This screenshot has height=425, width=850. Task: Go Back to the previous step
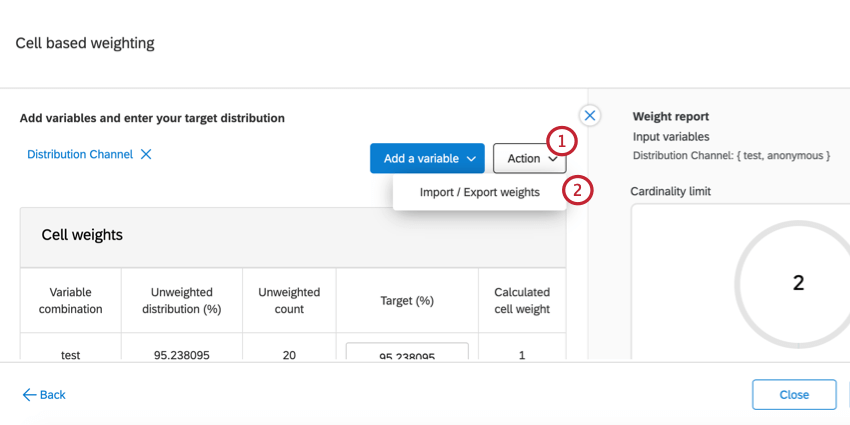click(x=45, y=395)
